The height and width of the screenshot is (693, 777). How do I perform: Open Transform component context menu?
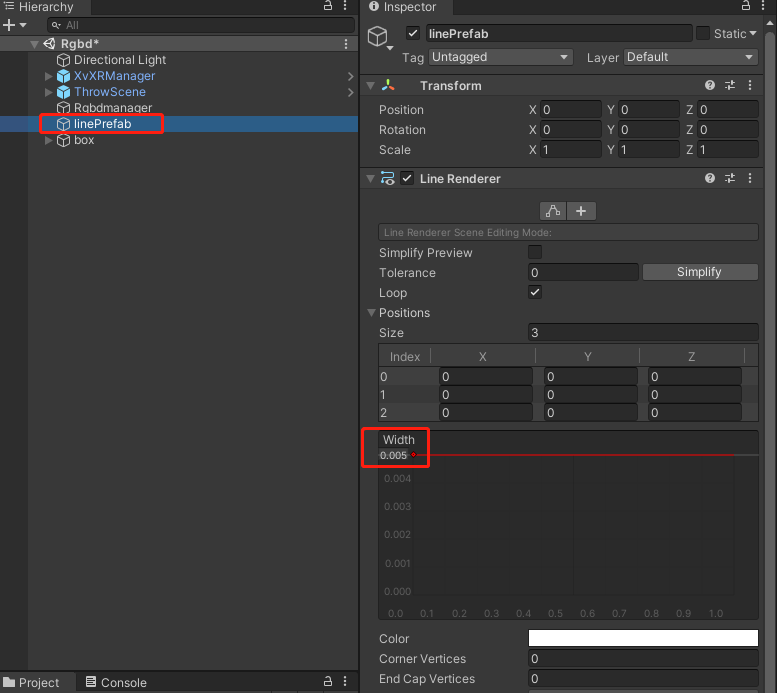click(x=750, y=85)
